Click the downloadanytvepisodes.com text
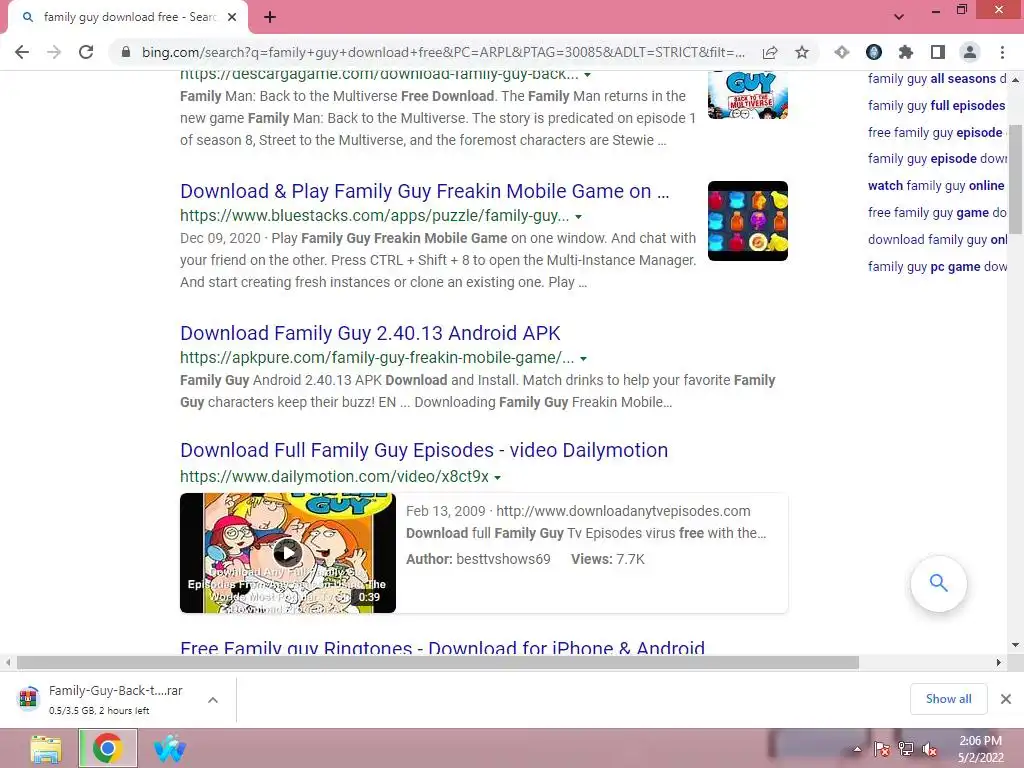 (623, 511)
